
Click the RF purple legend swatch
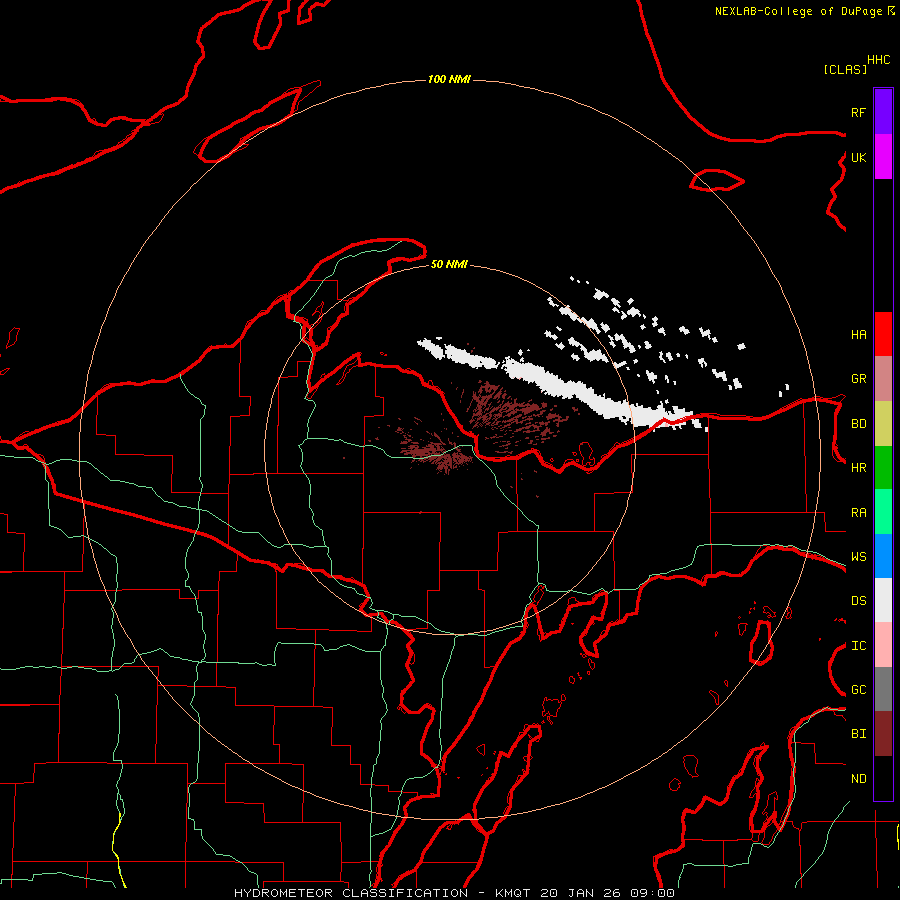(883, 112)
